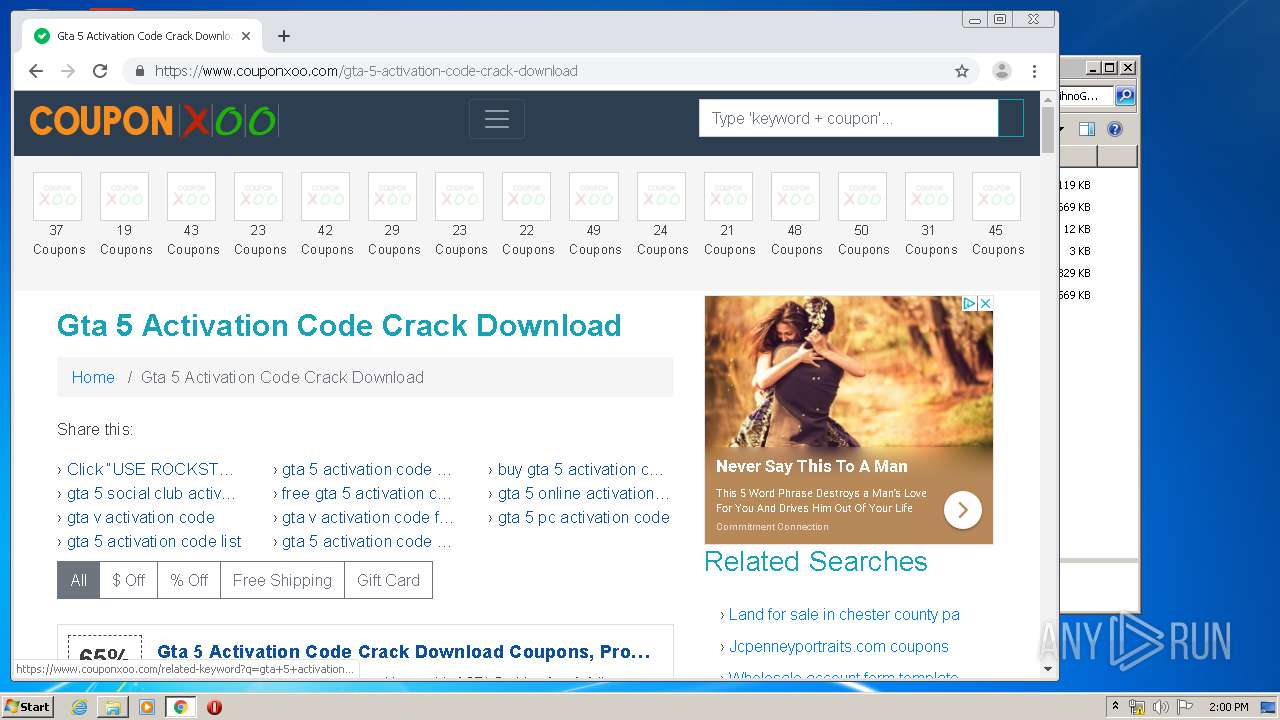1280x720 pixels.
Task: Open the AdChoices triangle icon on the ad
Action: [969, 303]
